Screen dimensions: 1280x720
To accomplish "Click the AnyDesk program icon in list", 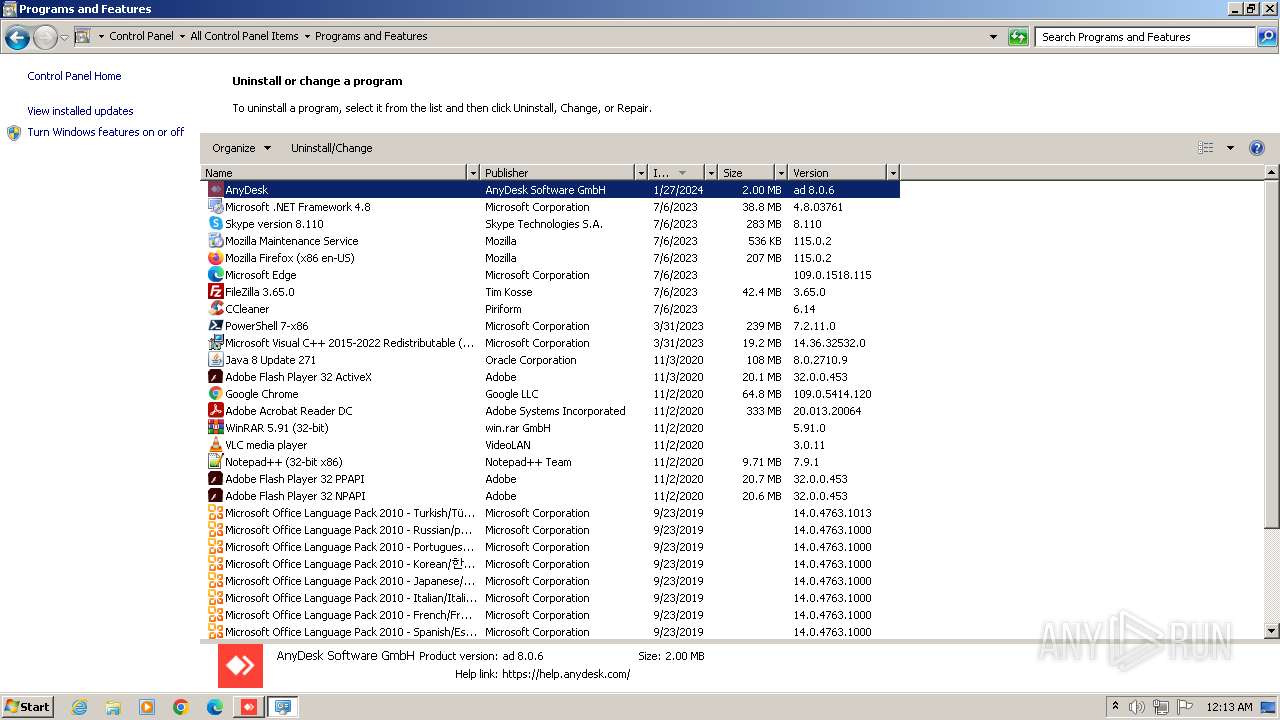I will click(215, 189).
